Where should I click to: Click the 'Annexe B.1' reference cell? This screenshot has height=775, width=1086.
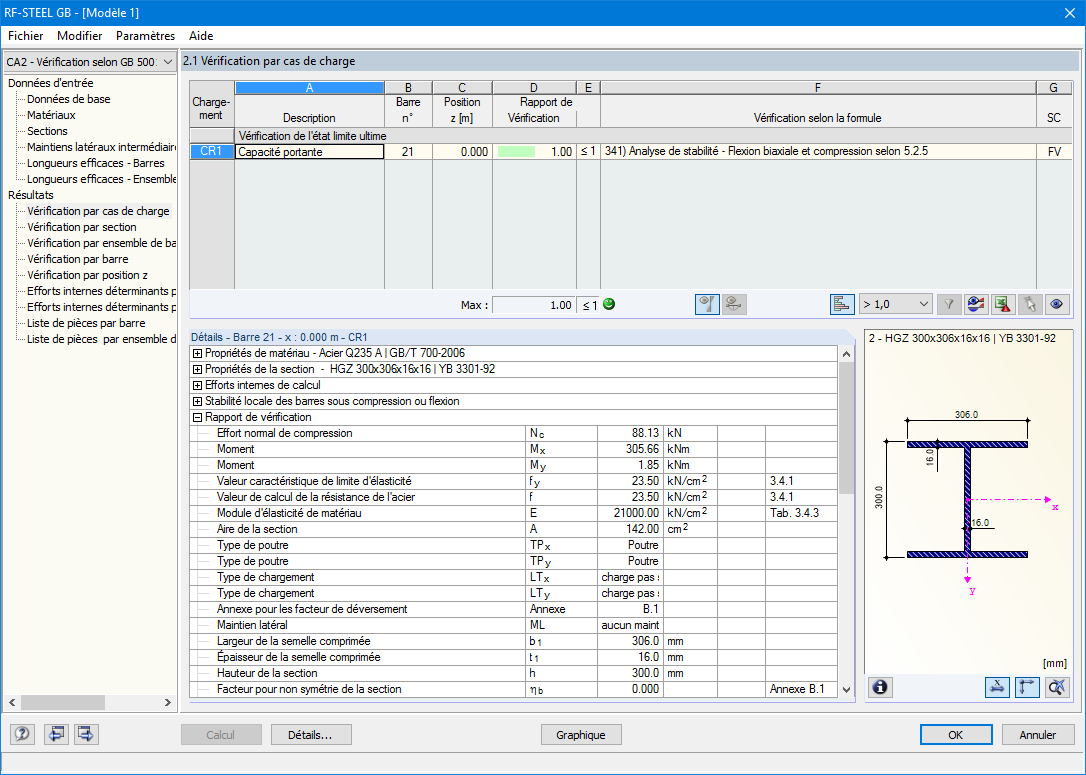click(801, 689)
